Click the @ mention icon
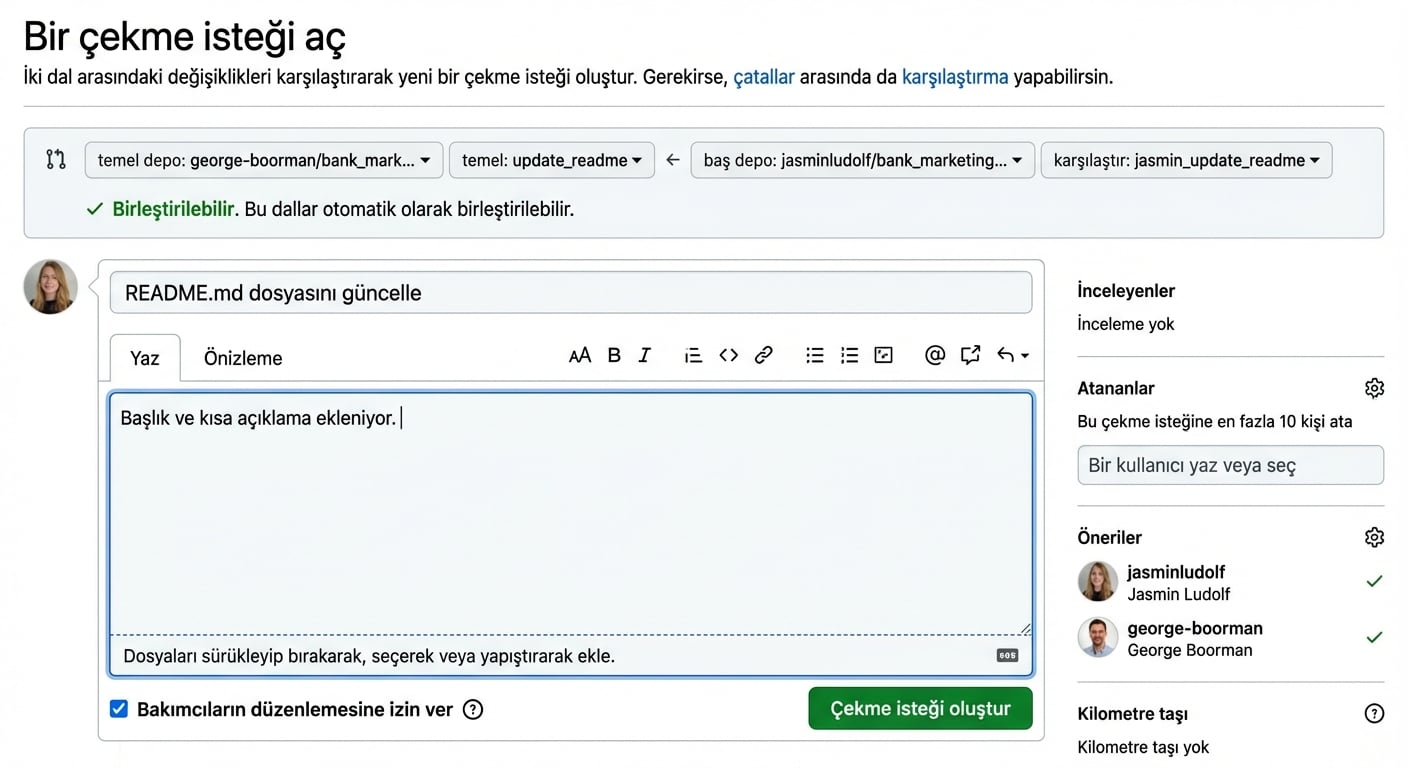Image resolution: width=1408 pixels, height=768 pixels. tap(935, 355)
